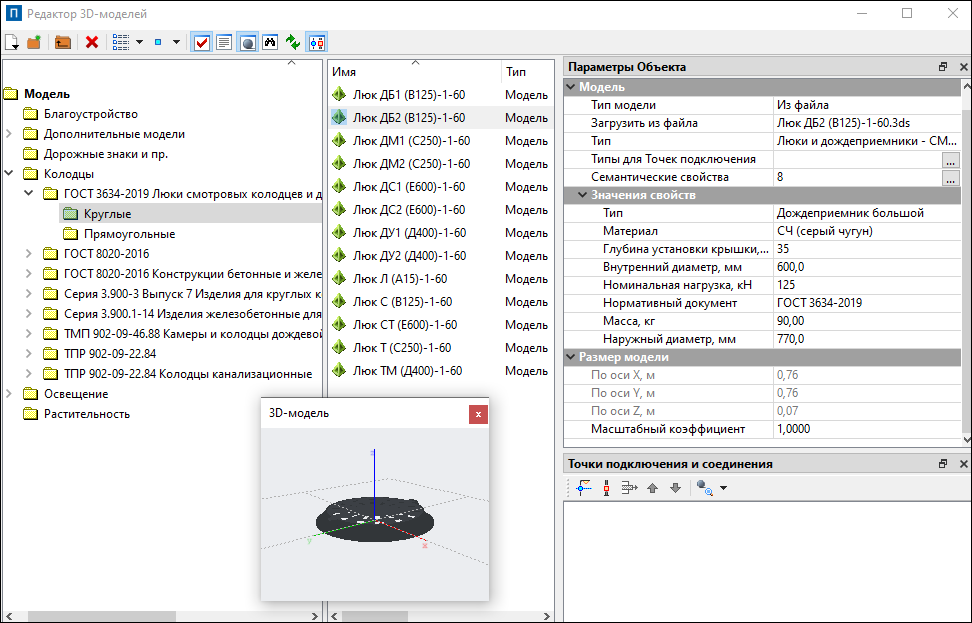The height and width of the screenshot is (623, 972).
Task: Click the new document icon in toolbar
Action: click(12, 42)
